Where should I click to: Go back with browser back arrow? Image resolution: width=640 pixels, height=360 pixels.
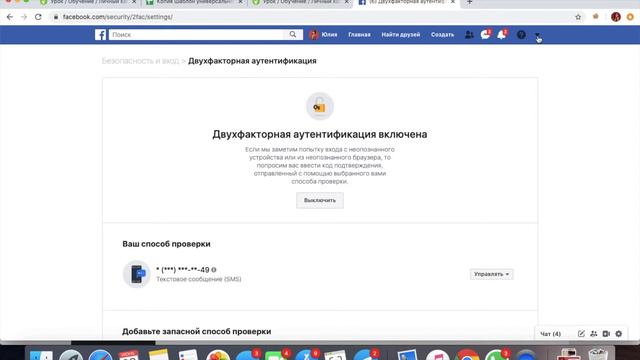click(10, 17)
